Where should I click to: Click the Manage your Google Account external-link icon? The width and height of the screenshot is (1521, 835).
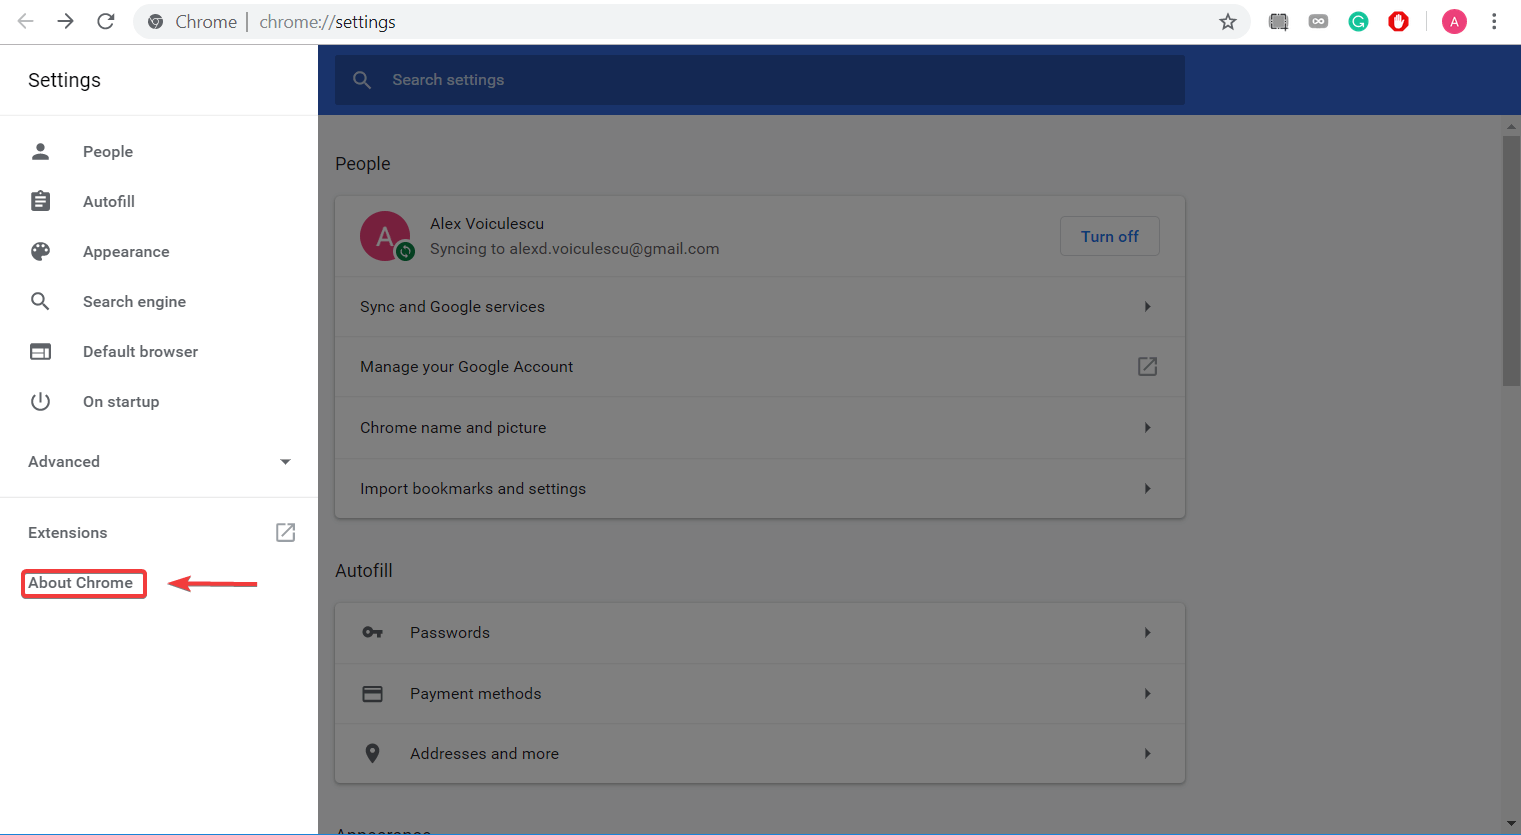(1147, 366)
